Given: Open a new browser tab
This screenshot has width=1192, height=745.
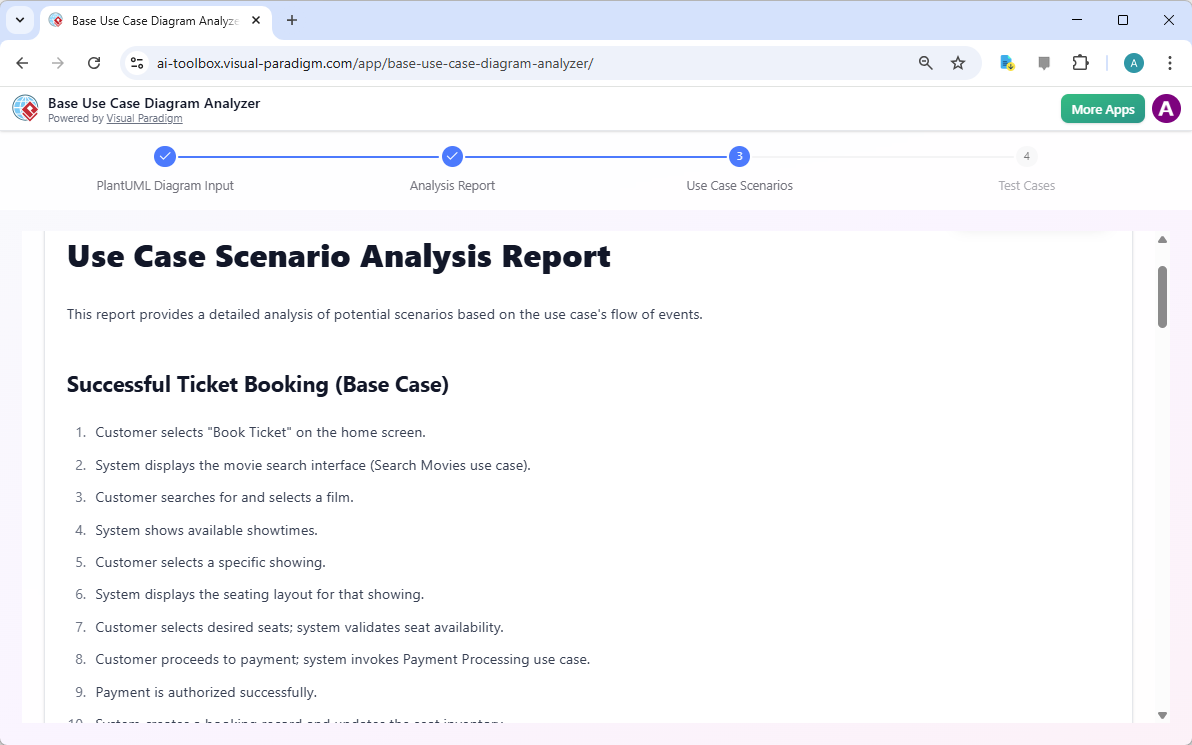Looking at the screenshot, I should (x=290, y=20).
